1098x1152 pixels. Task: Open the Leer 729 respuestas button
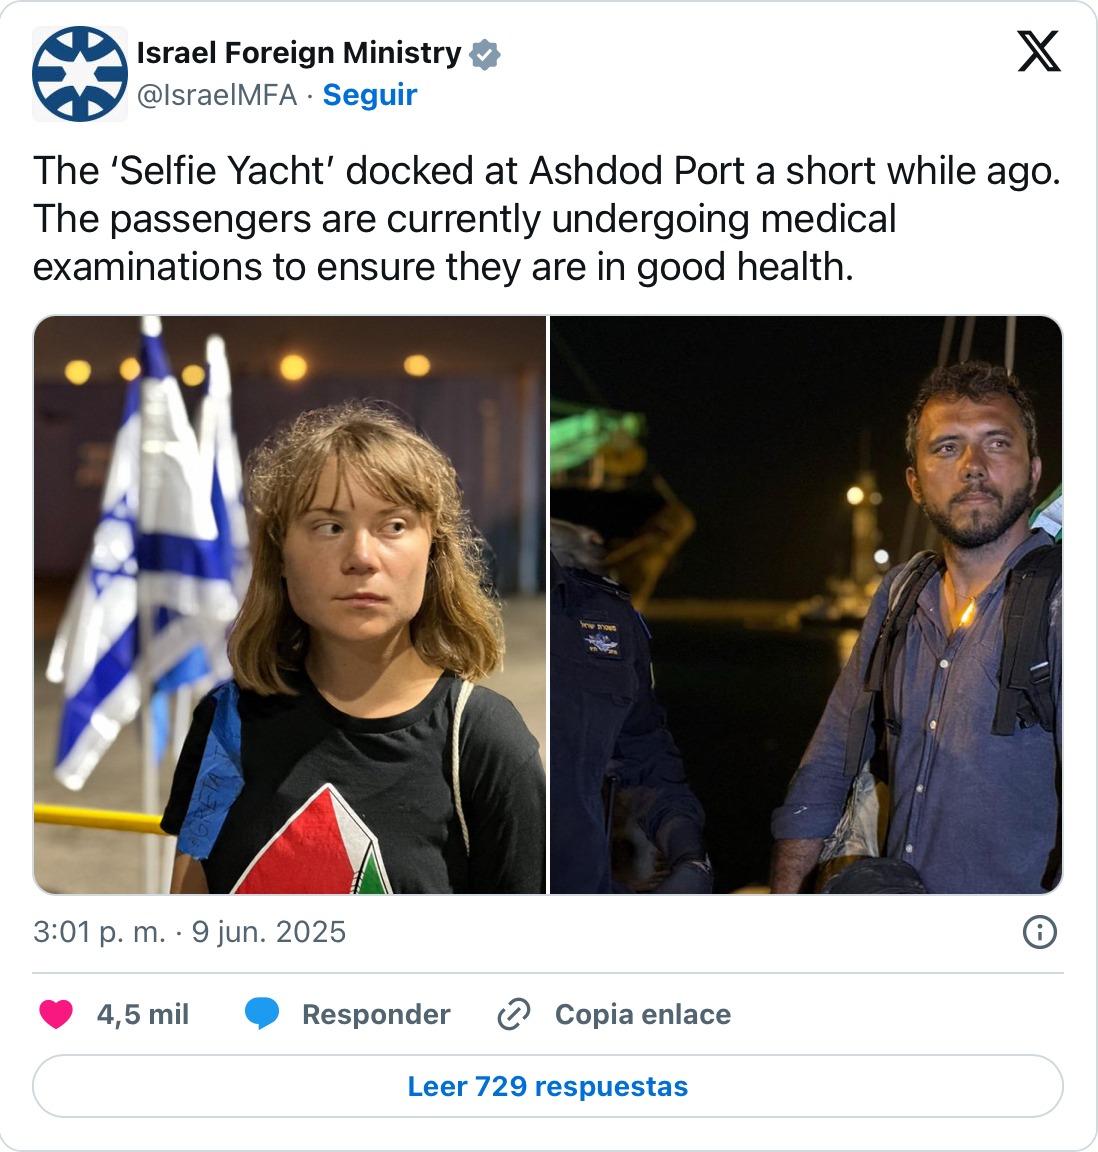coord(548,1086)
